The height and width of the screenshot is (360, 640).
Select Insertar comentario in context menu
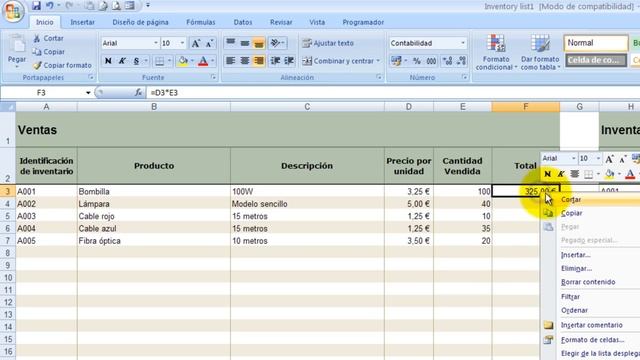click(x=592, y=325)
